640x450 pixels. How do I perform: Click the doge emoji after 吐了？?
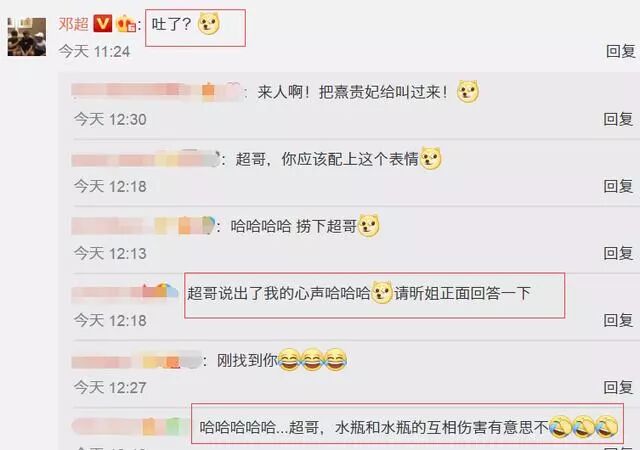(x=209, y=24)
